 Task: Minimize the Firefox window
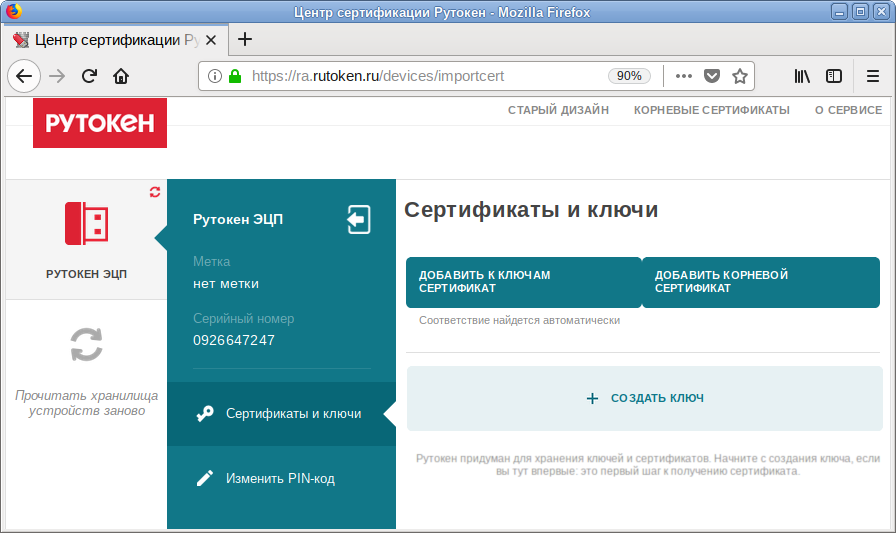click(839, 12)
